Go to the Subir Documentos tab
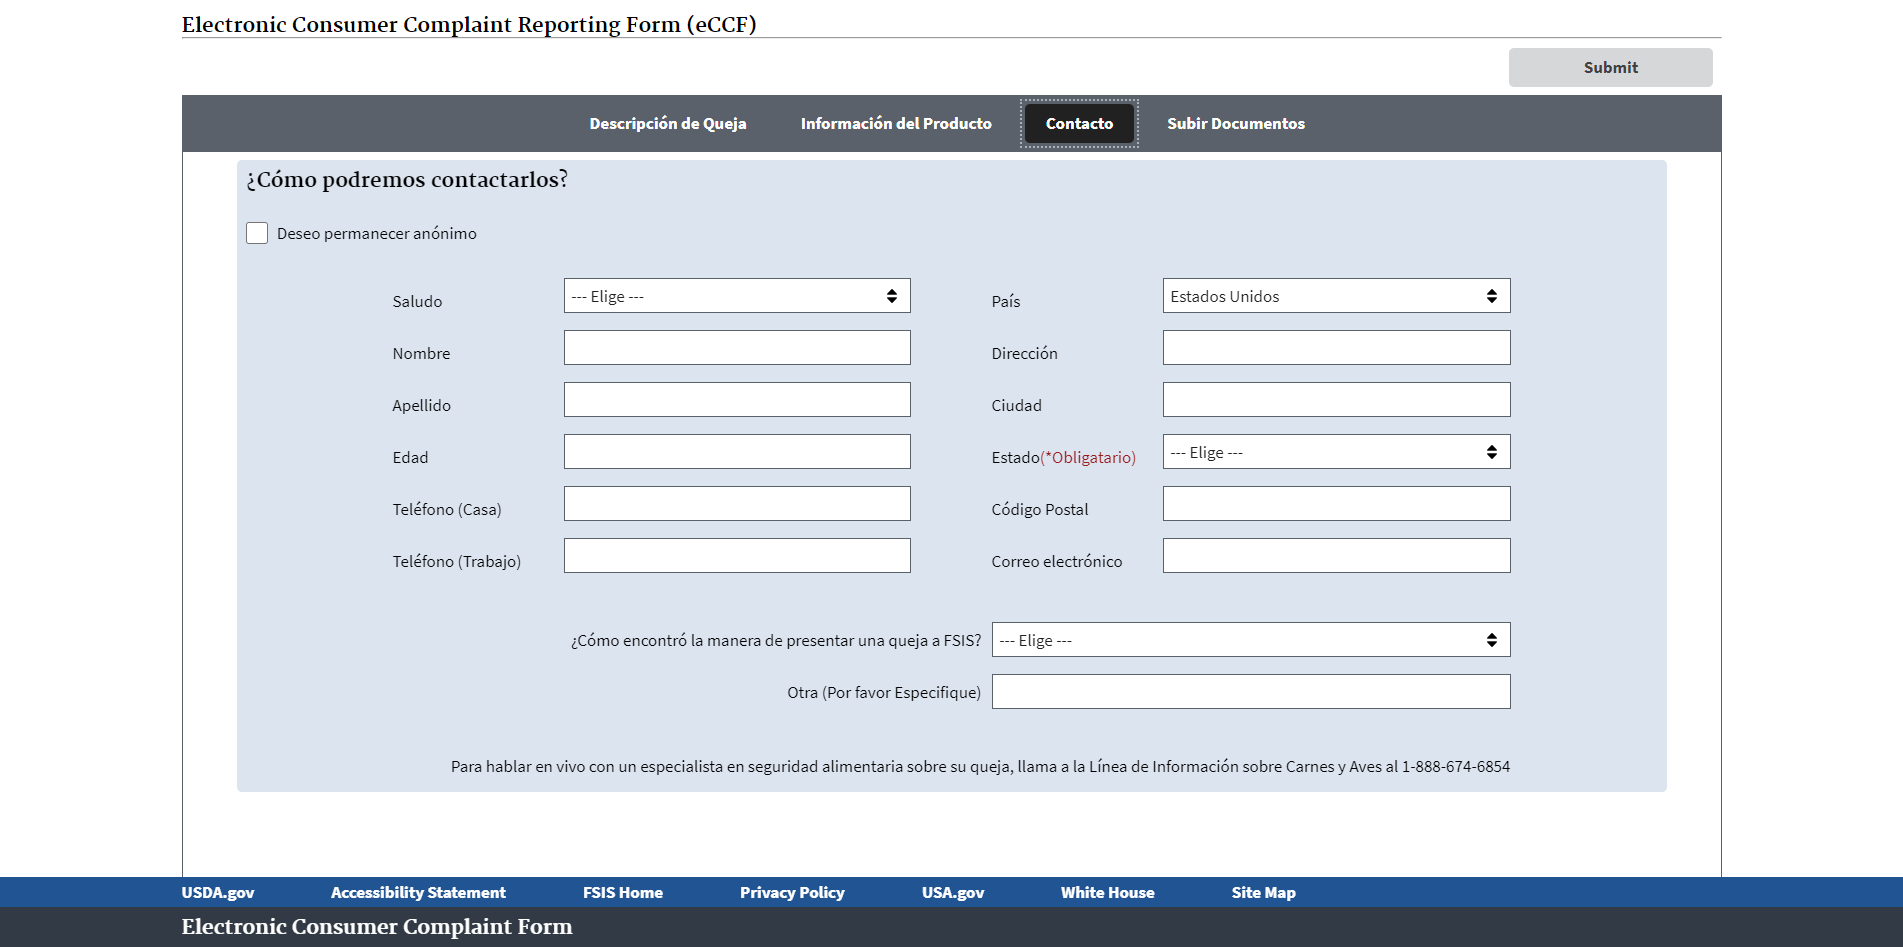Viewport: 1903px width, 947px height. 1235,124
